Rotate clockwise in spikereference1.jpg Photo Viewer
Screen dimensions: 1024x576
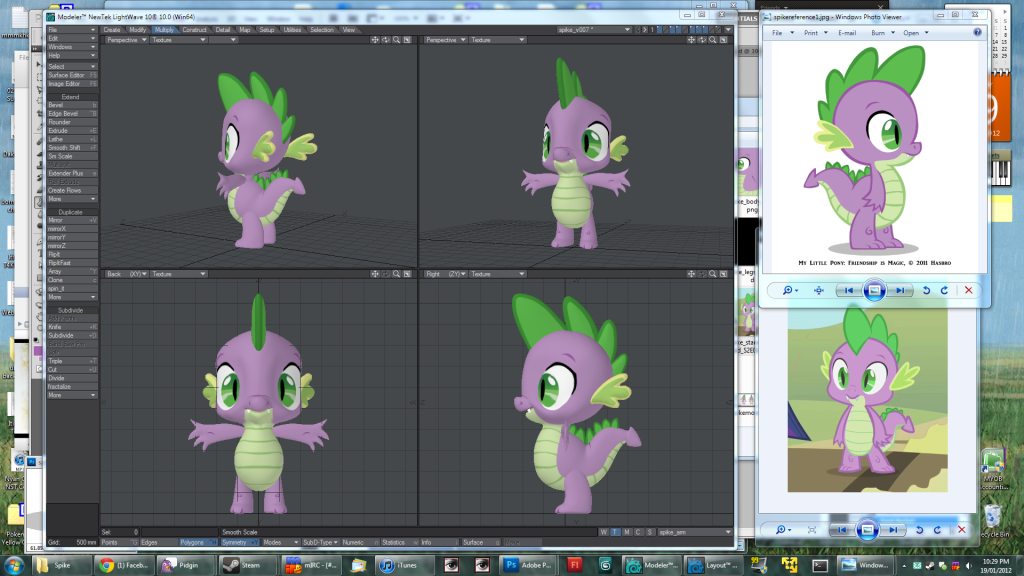pyautogui.click(x=944, y=291)
